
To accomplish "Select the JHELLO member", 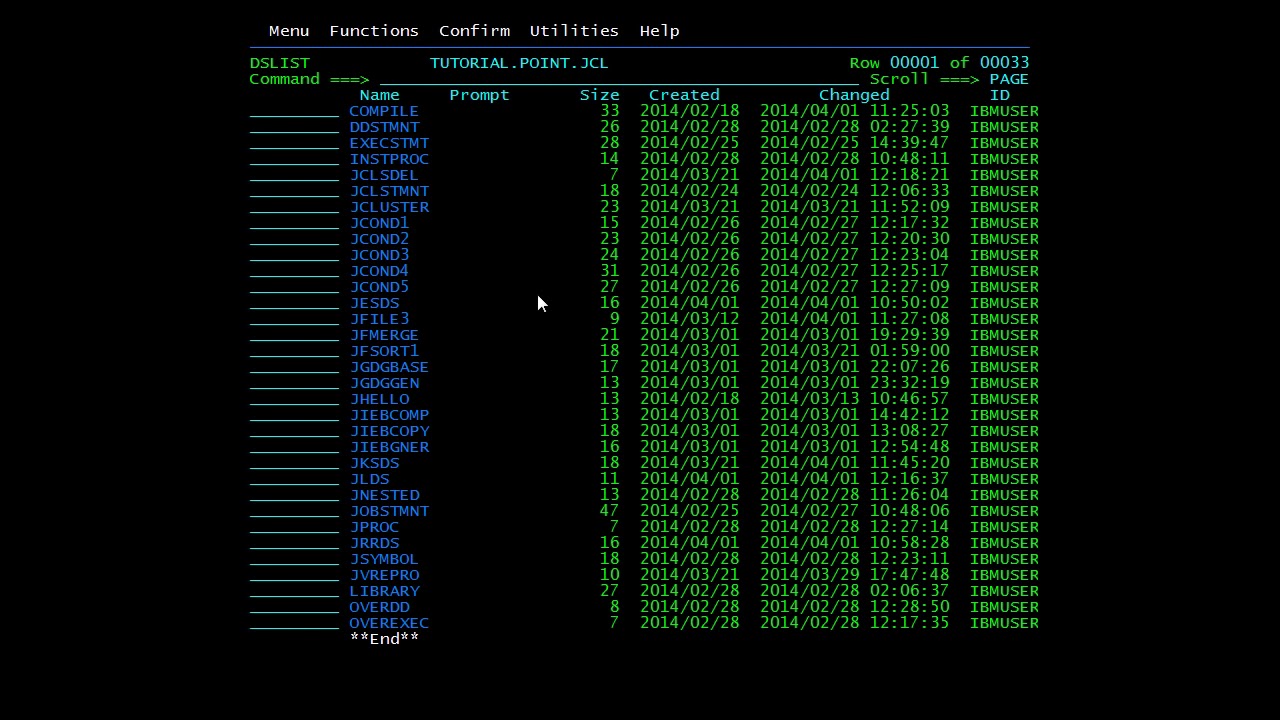I will [379, 399].
